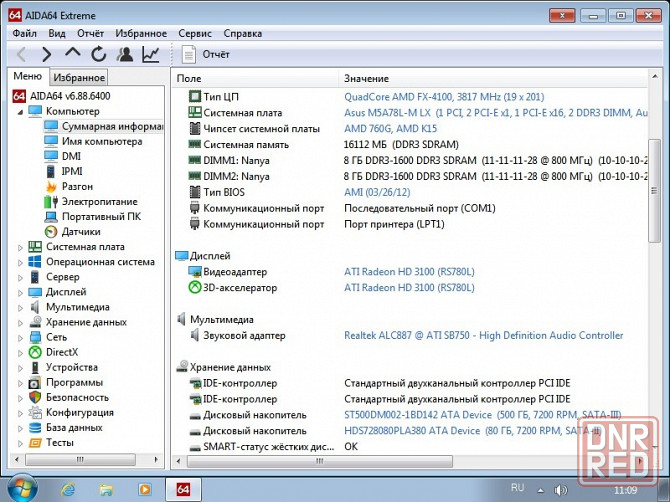The height and width of the screenshot is (502, 670).
Task: Click the Программы tree icon
Action: point(35,383)
